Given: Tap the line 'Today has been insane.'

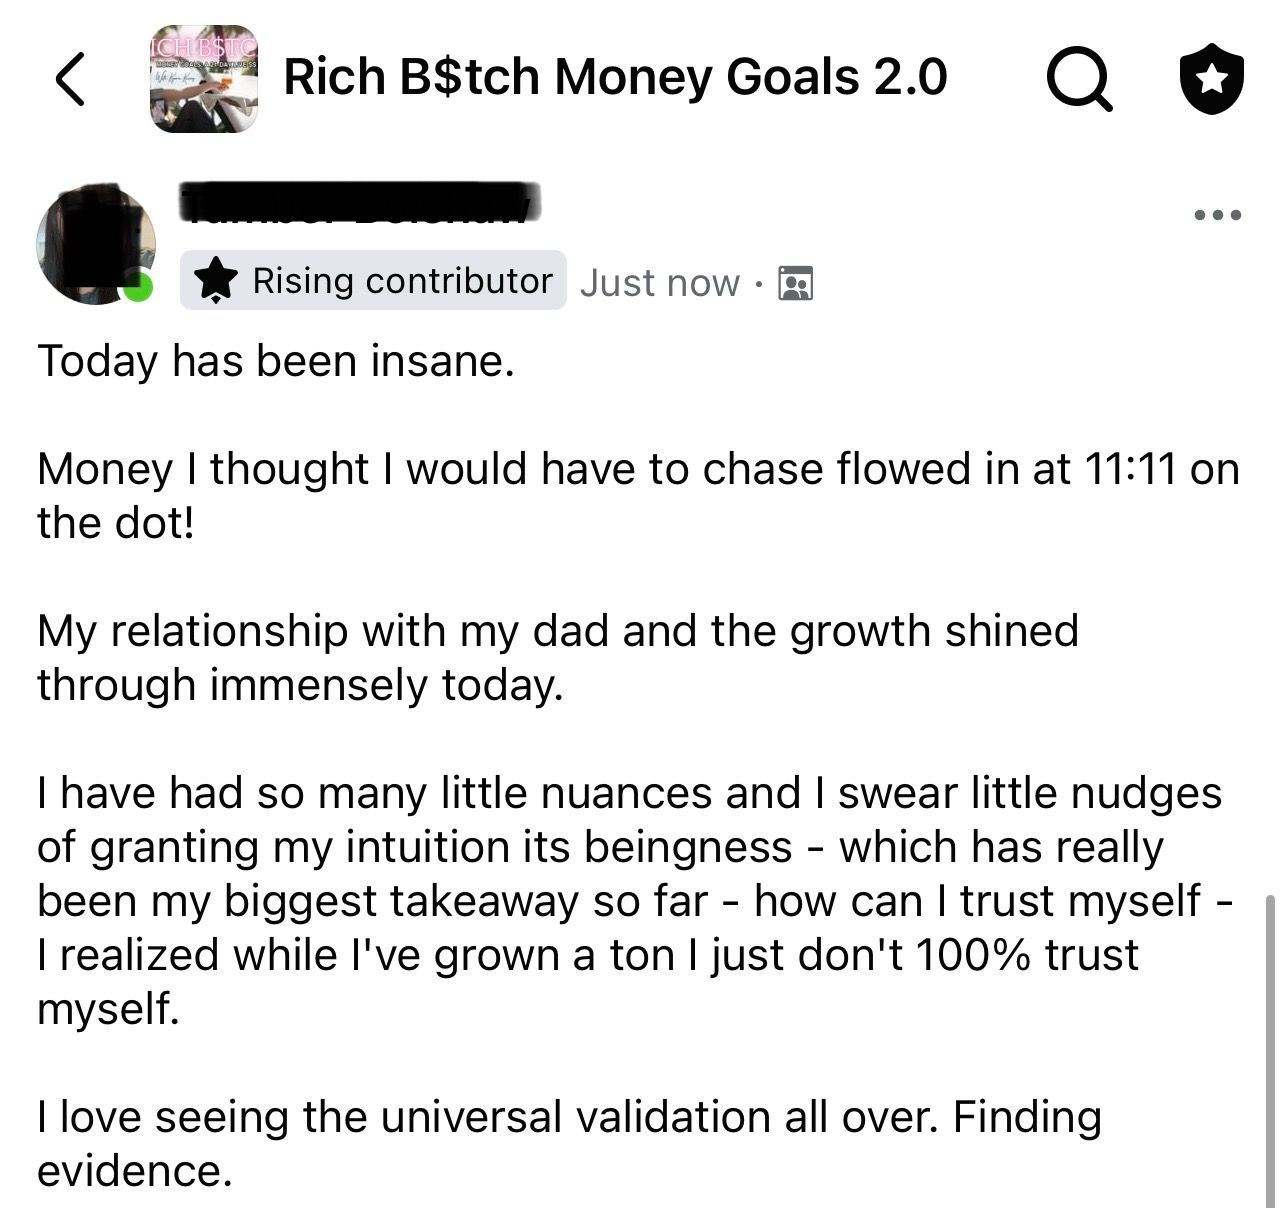Looking at the screenshot, I should [276, 360].
